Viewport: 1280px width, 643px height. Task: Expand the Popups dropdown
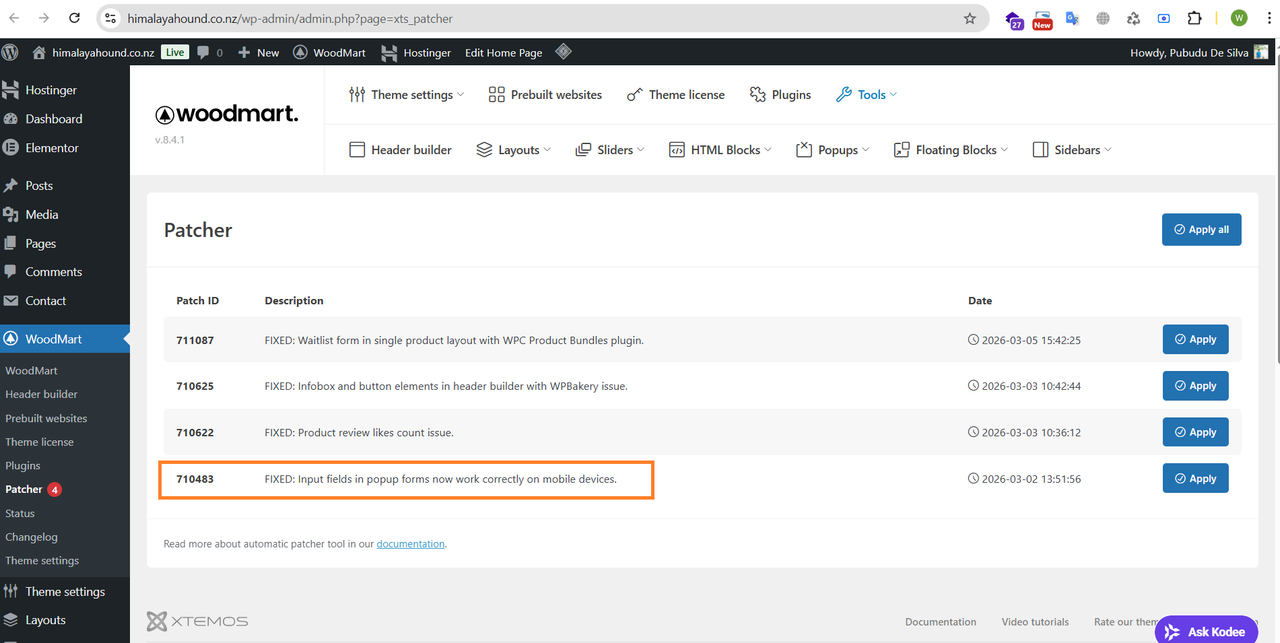tap(832, 150)
